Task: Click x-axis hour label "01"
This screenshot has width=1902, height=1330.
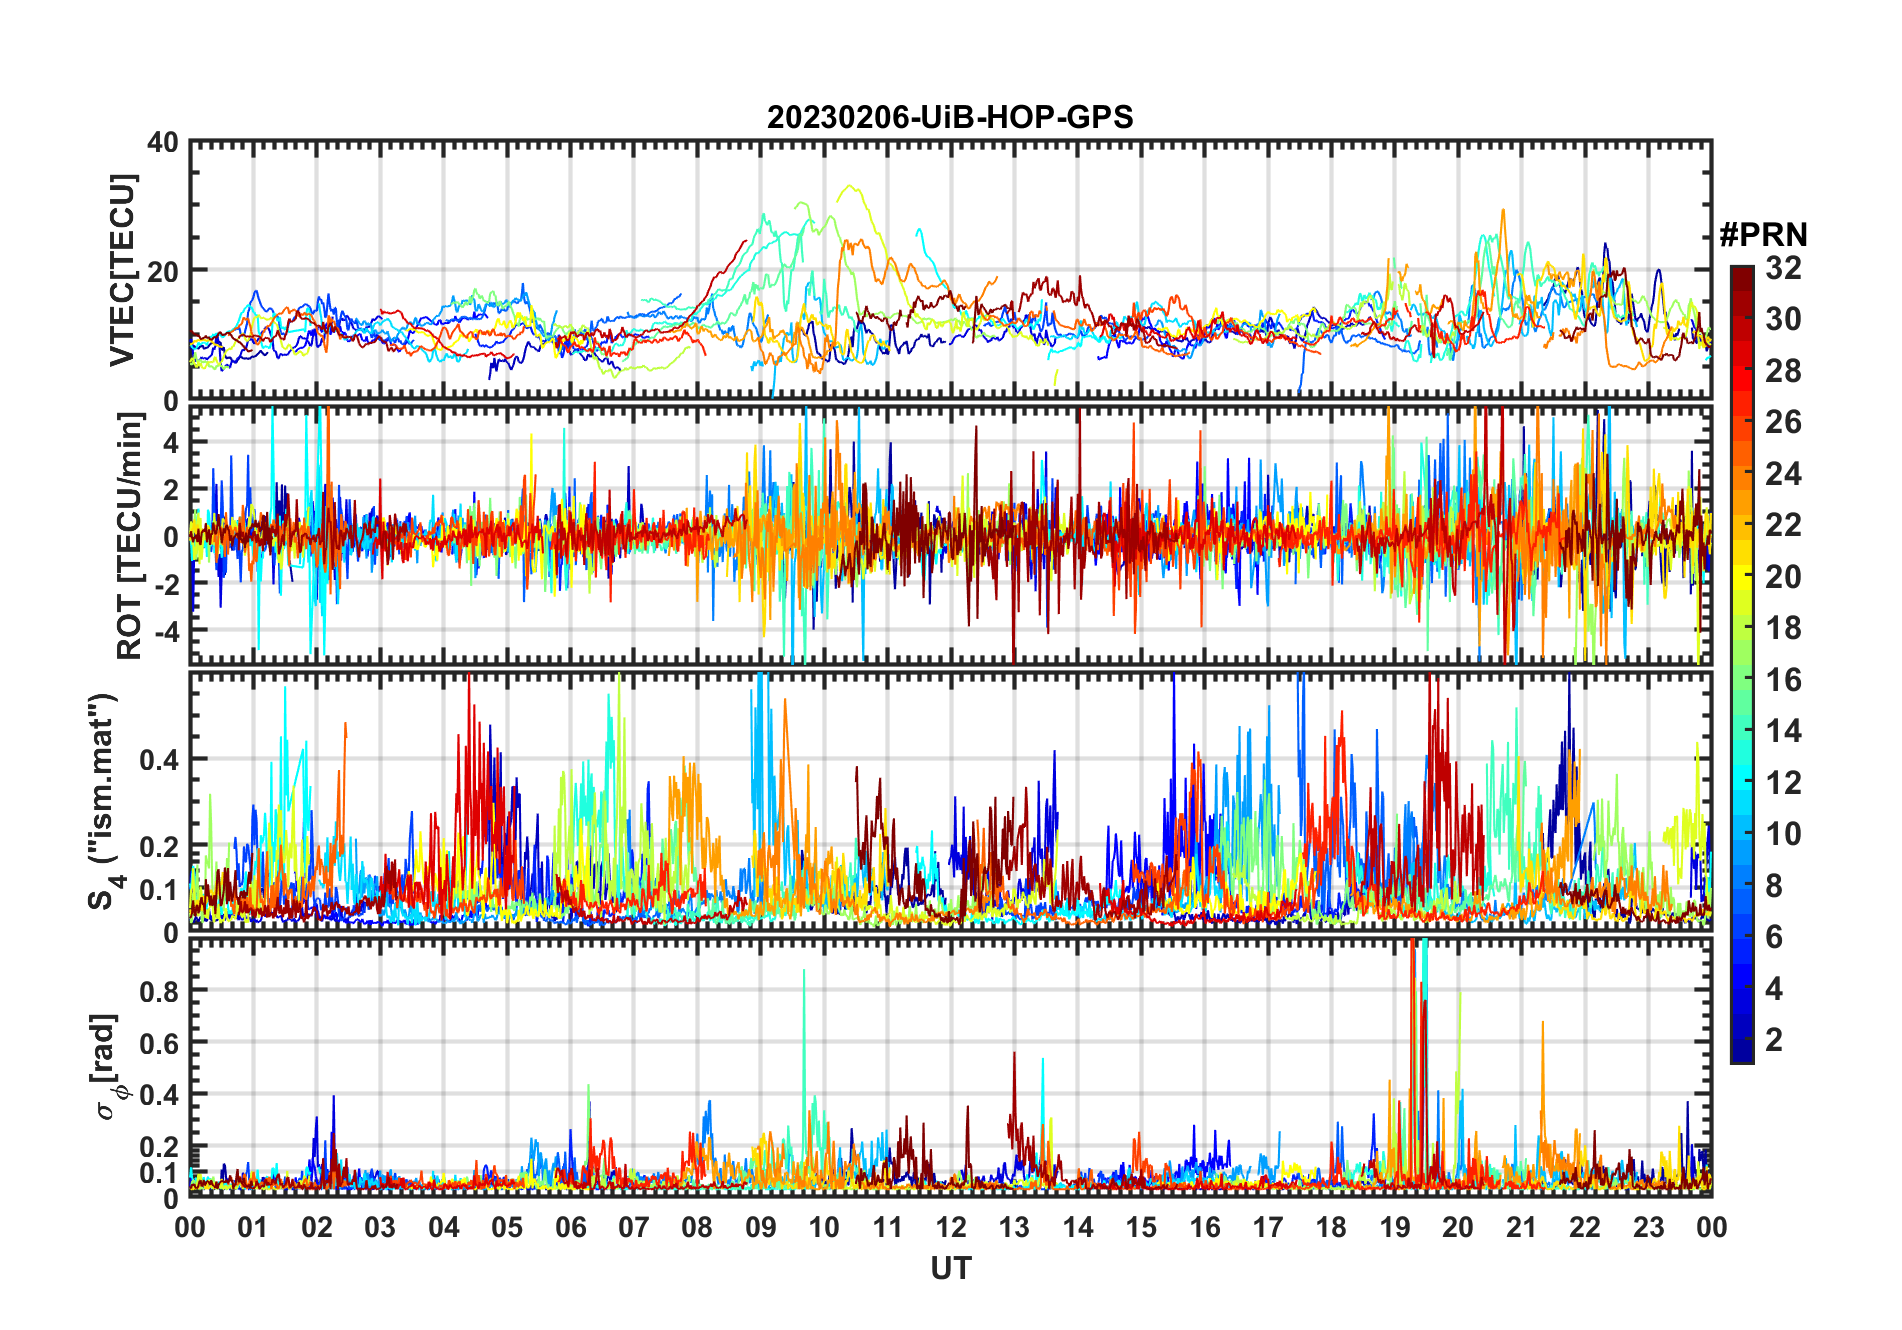Action: pos(253,1228)
